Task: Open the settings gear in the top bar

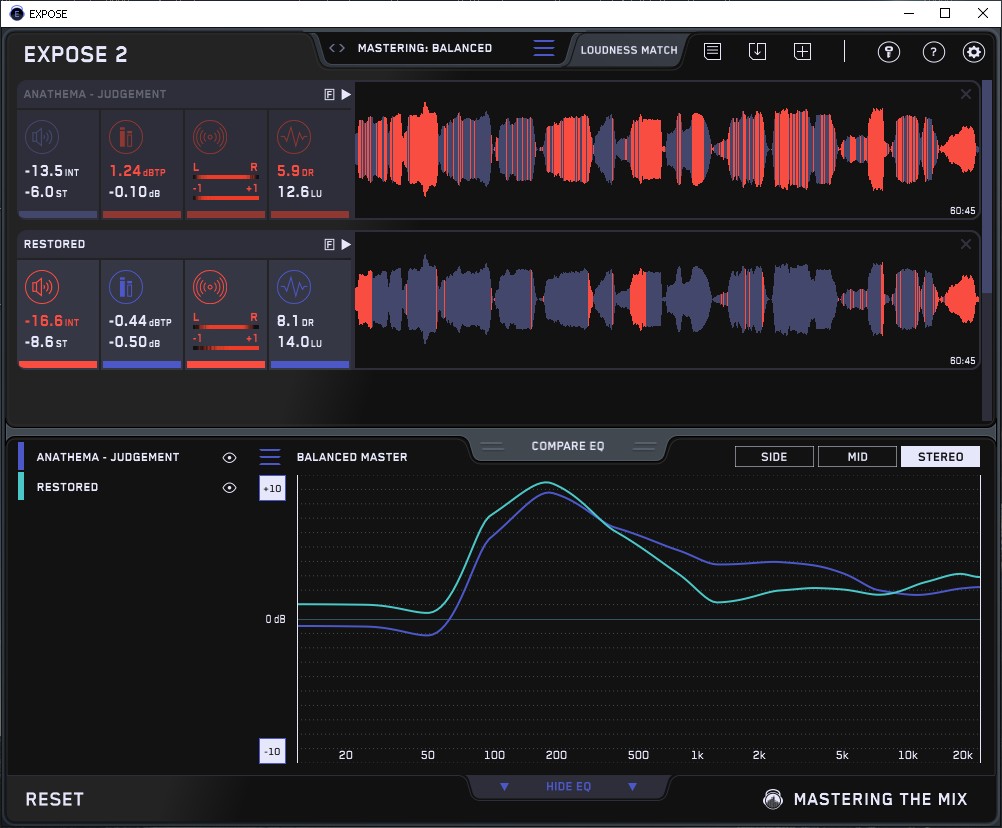Action: click(973, 52)
